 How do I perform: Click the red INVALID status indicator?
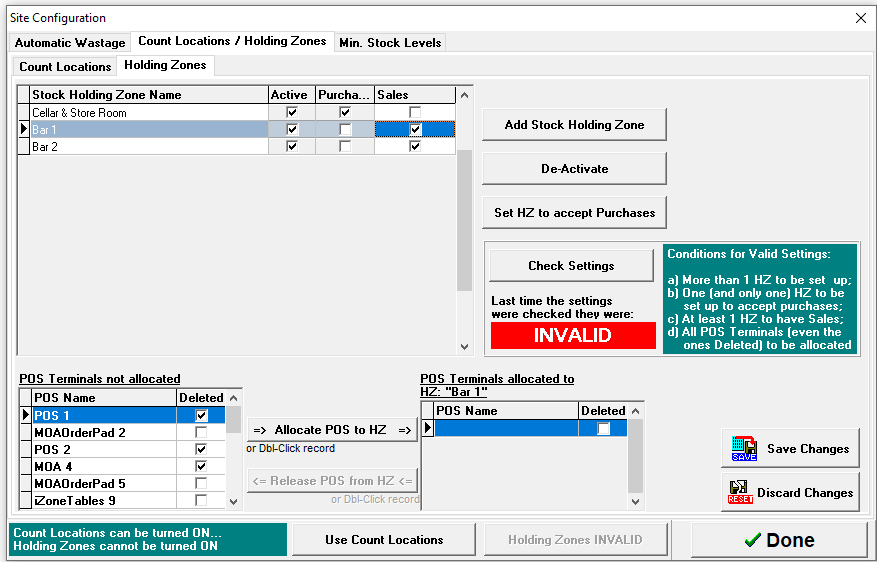[572, 336]
